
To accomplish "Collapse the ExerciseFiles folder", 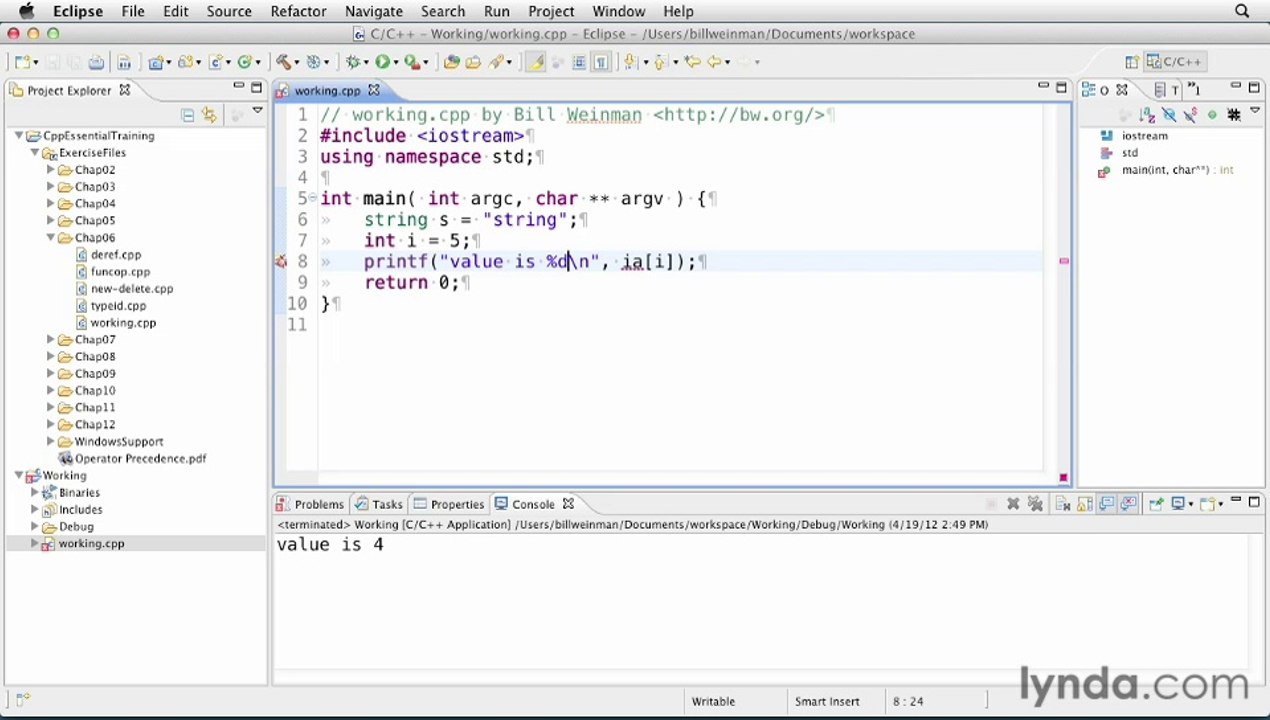I will 35,153.
